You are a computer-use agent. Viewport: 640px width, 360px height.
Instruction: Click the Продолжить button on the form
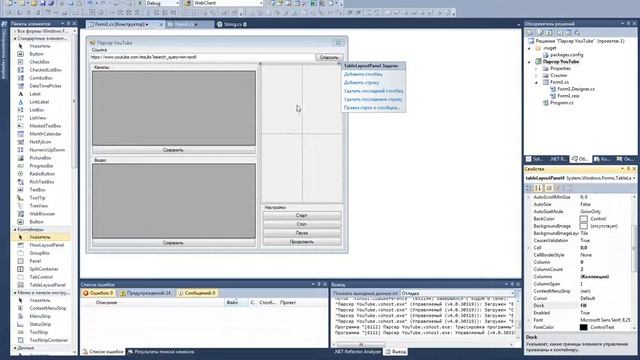[x=302, y=242]
